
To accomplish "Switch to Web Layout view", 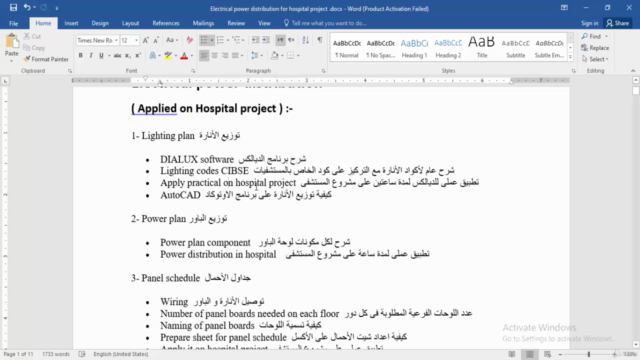I will [x=548, y=354].
